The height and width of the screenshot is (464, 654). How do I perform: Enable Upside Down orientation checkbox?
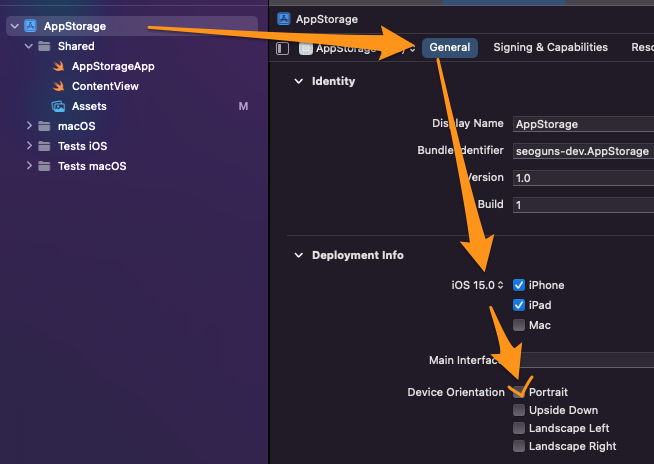point(519,410)
